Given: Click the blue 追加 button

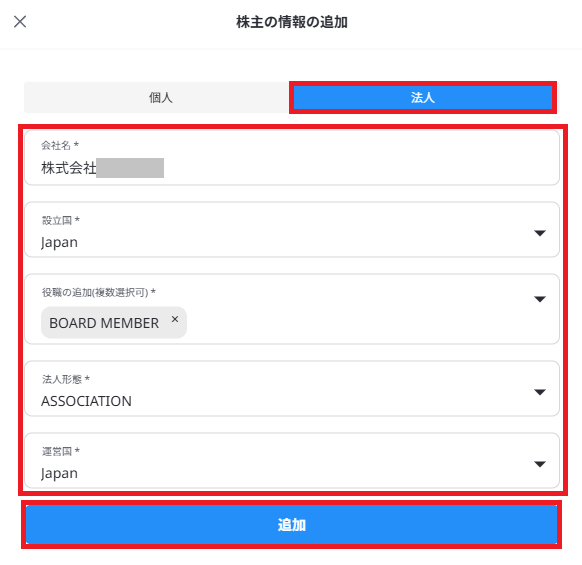Looking at the screenshot, I should pyautogui.click(x=291, y=525).
